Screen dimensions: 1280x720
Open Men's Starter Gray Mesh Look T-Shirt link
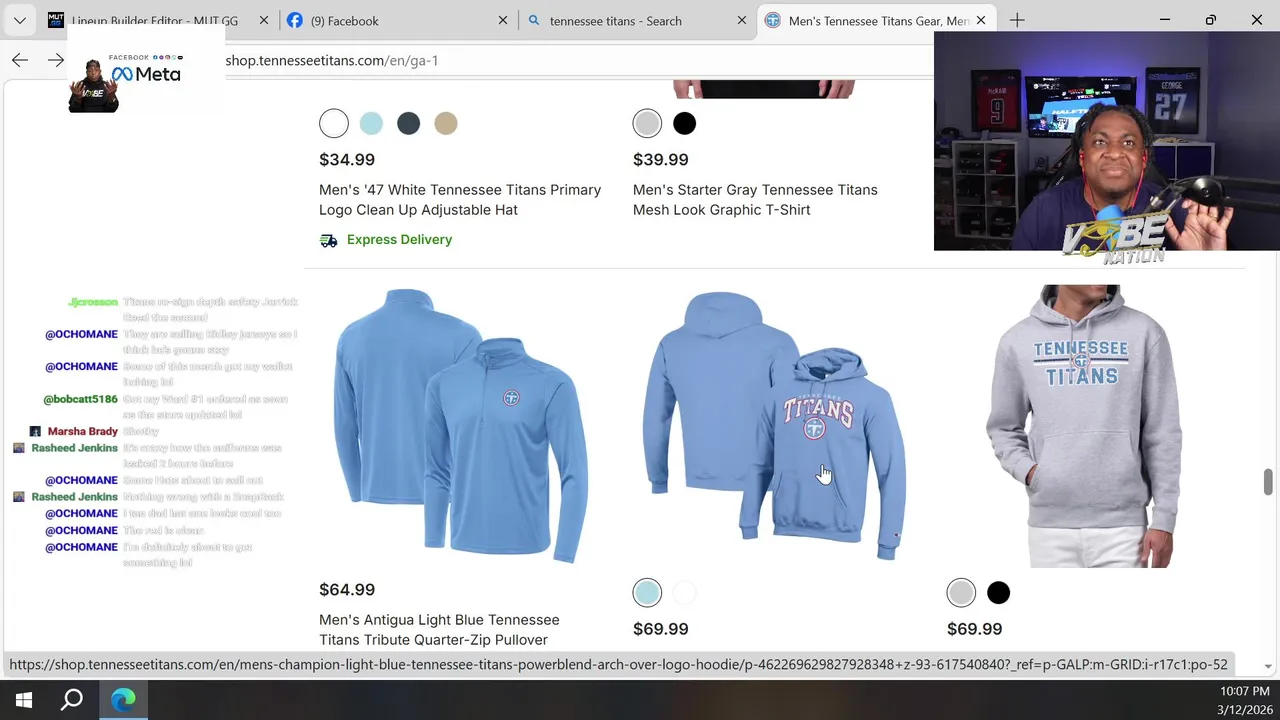755,200
